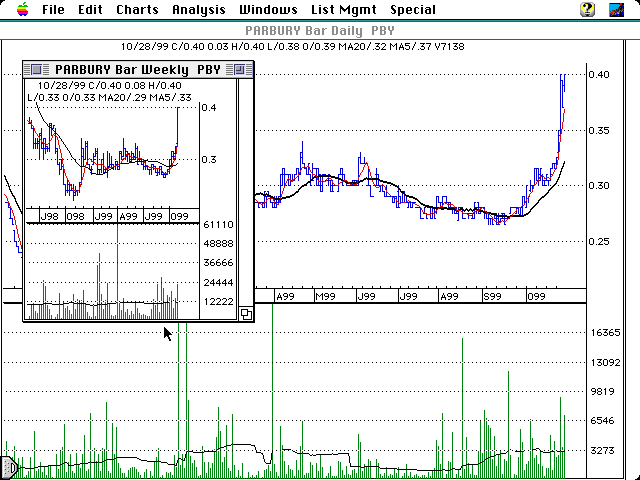Open the Charts menu
The height and width of the screenshot is (480, 640).
[137, 9]
